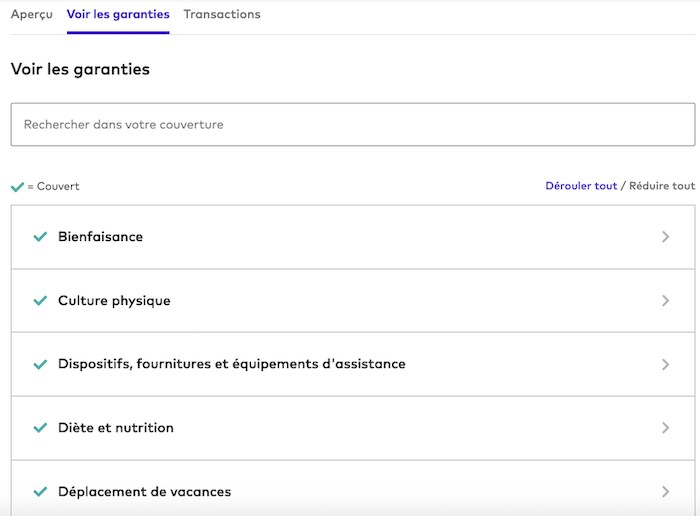Click the checkmark icon beside Bienfaisance
The image size is (700, 516).
point(40,237)
